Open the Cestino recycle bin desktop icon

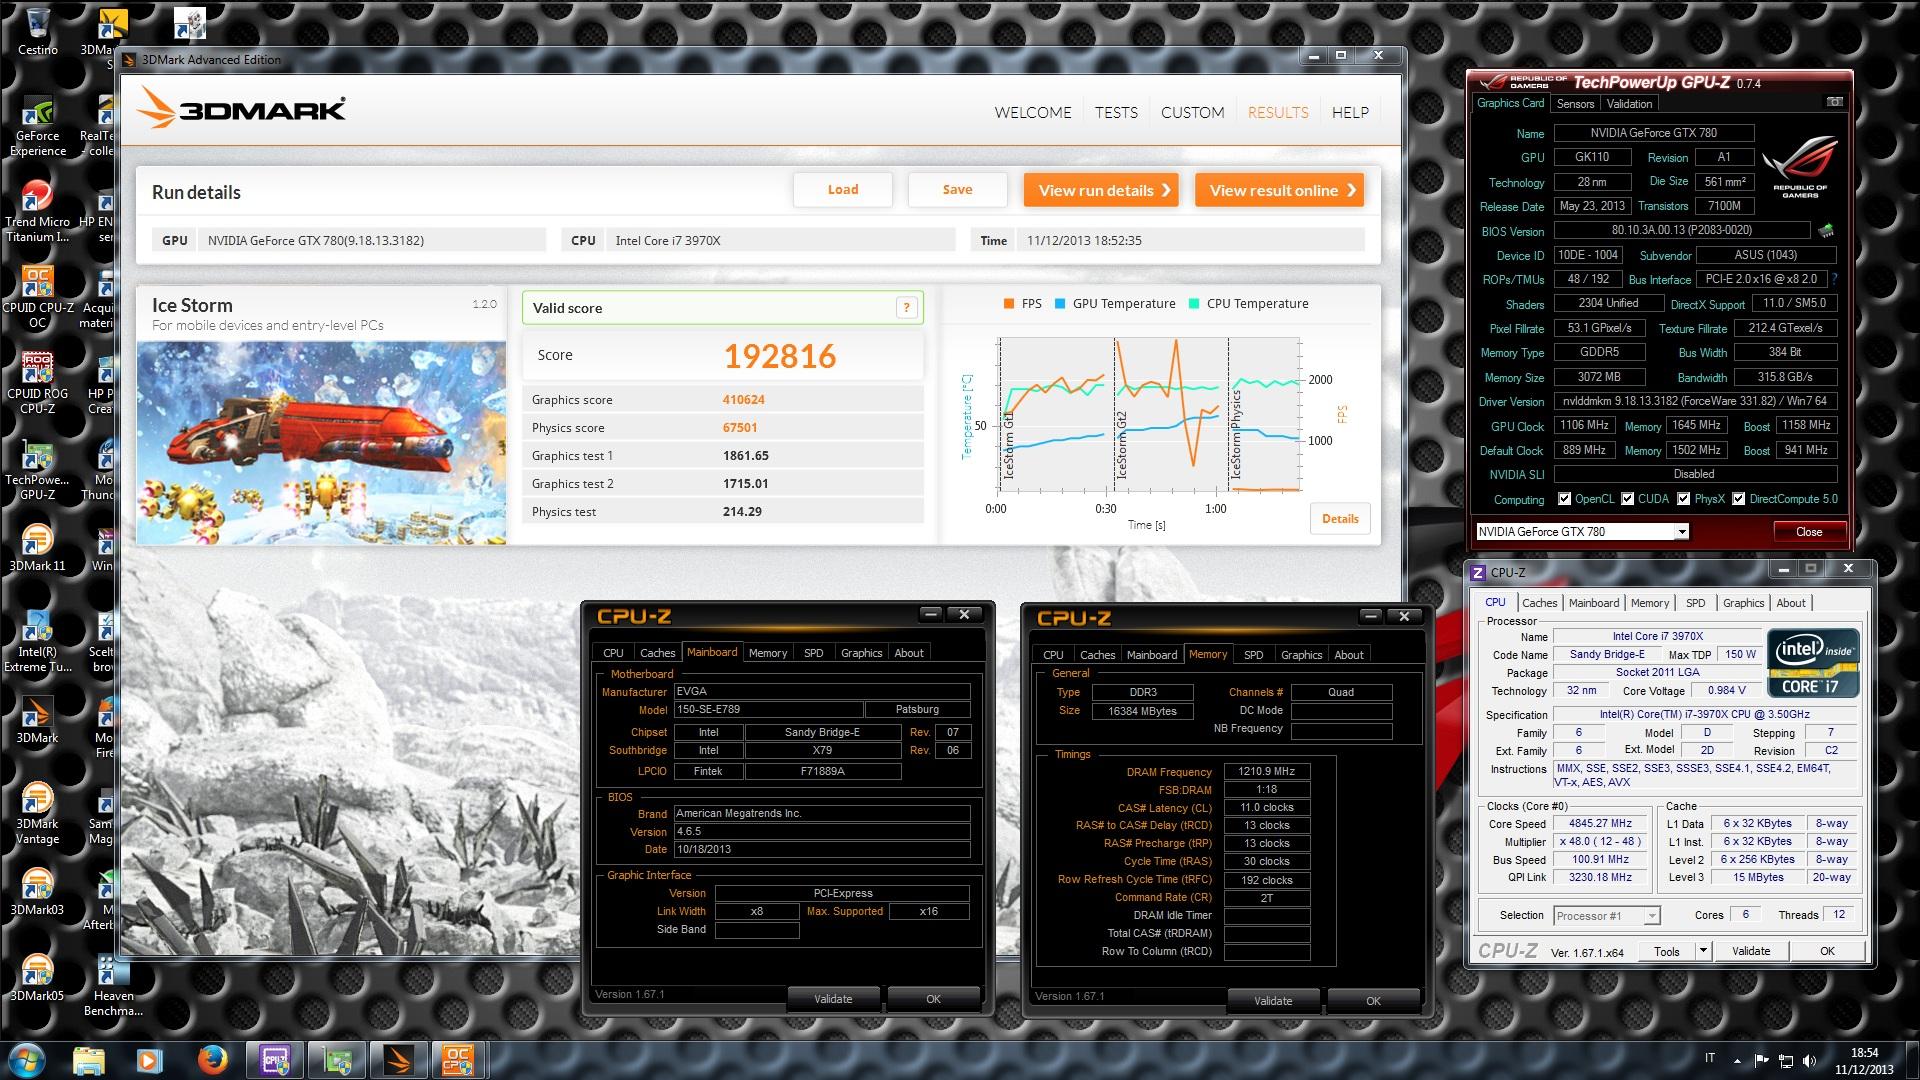tap(38, 30)
